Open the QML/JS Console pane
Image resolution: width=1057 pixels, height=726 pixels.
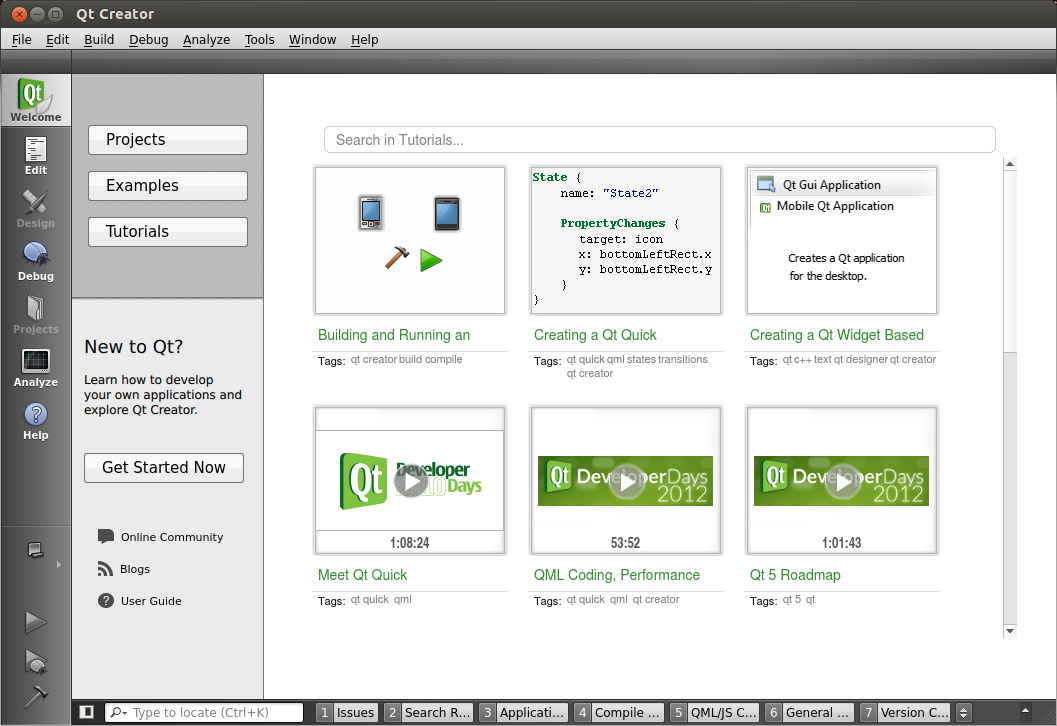(x=715, y=713)
